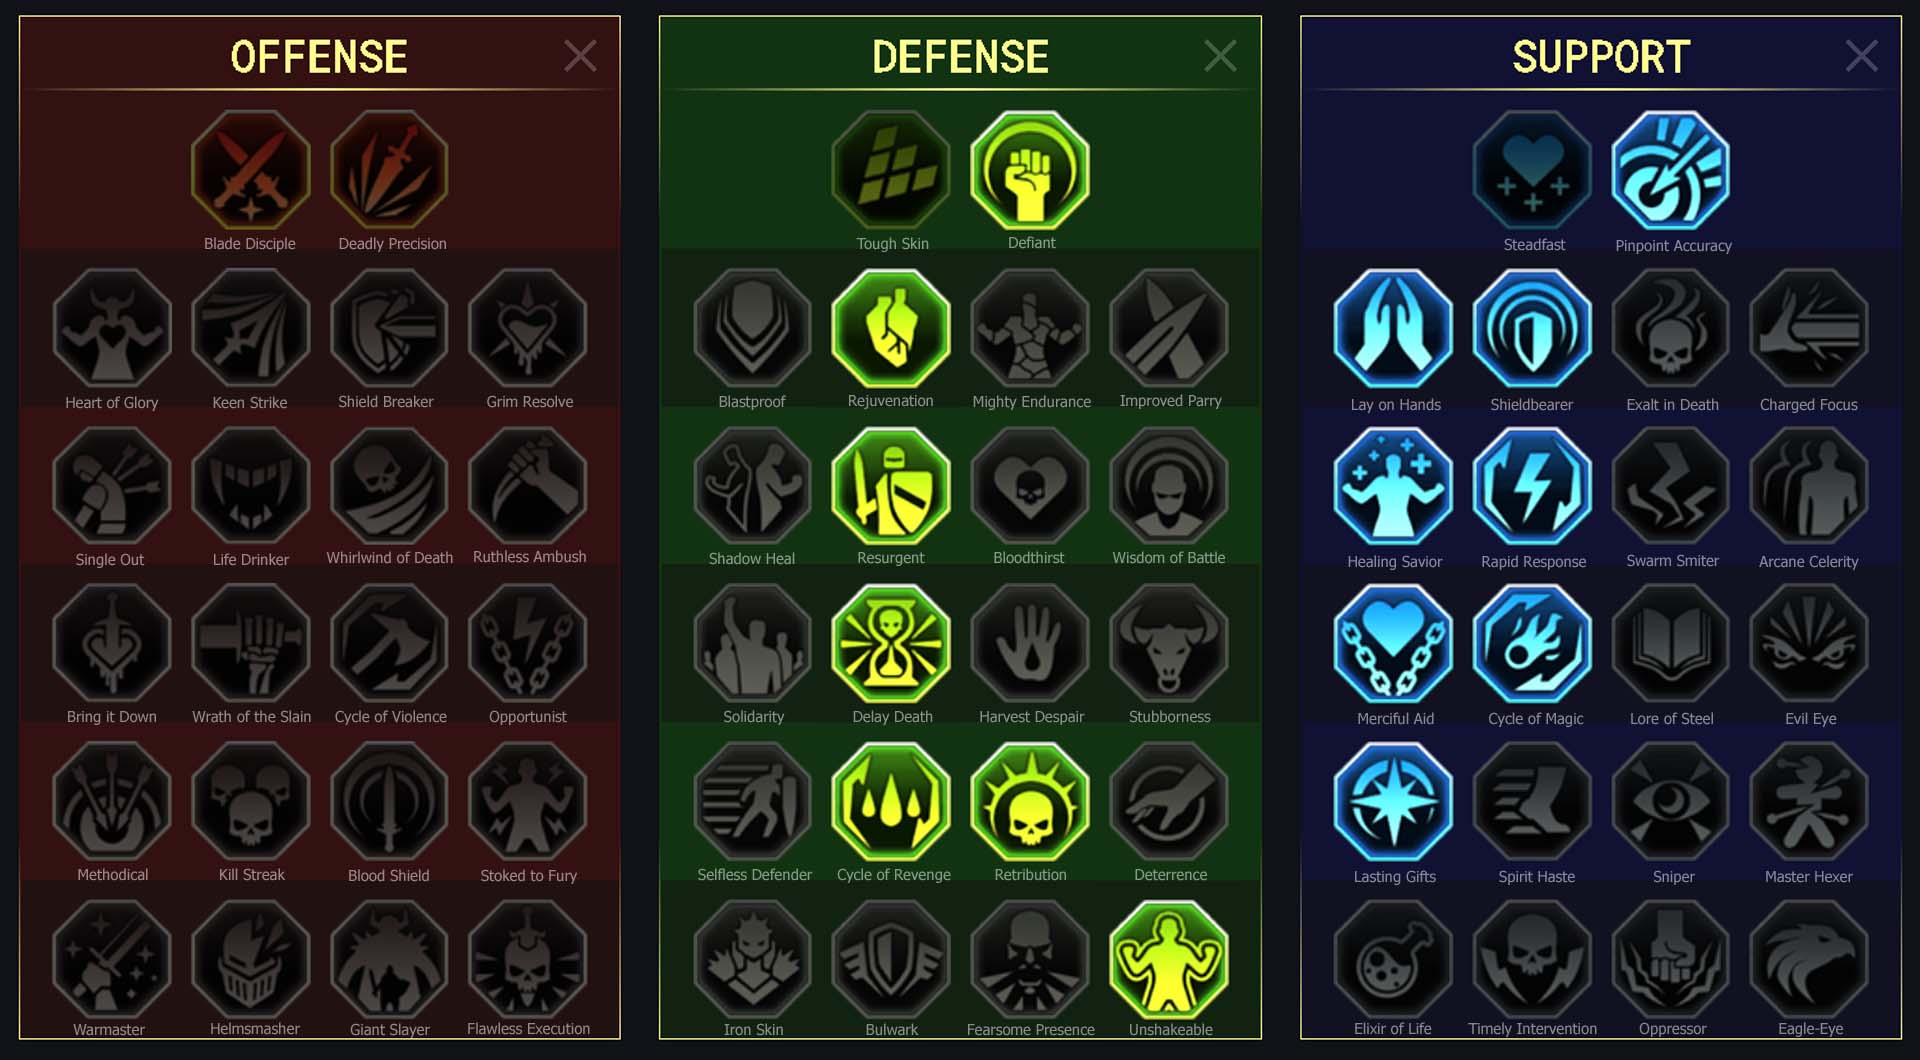
Task: Select the Helmsmasher mastery icon
Action: coord(250,959)
